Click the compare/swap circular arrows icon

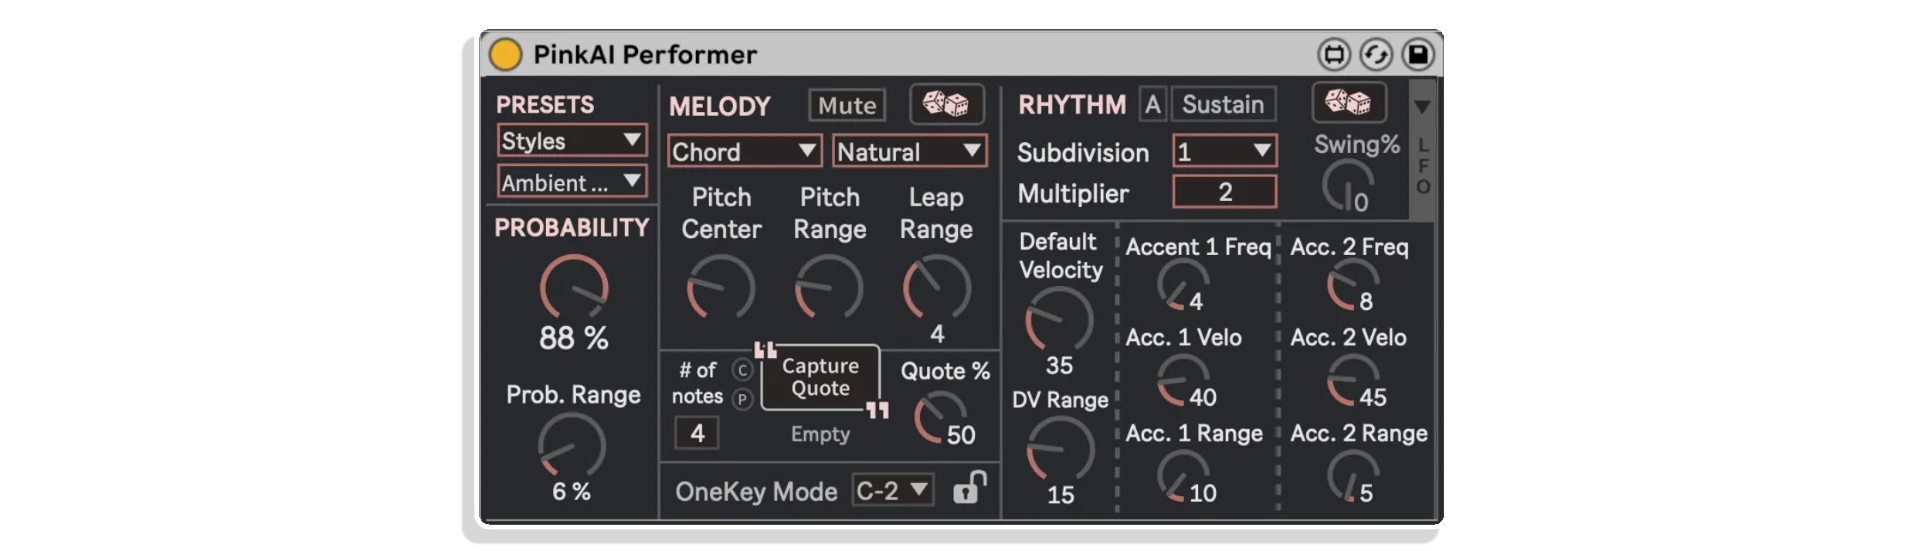pyautogui.click(x=1376, y=54)
